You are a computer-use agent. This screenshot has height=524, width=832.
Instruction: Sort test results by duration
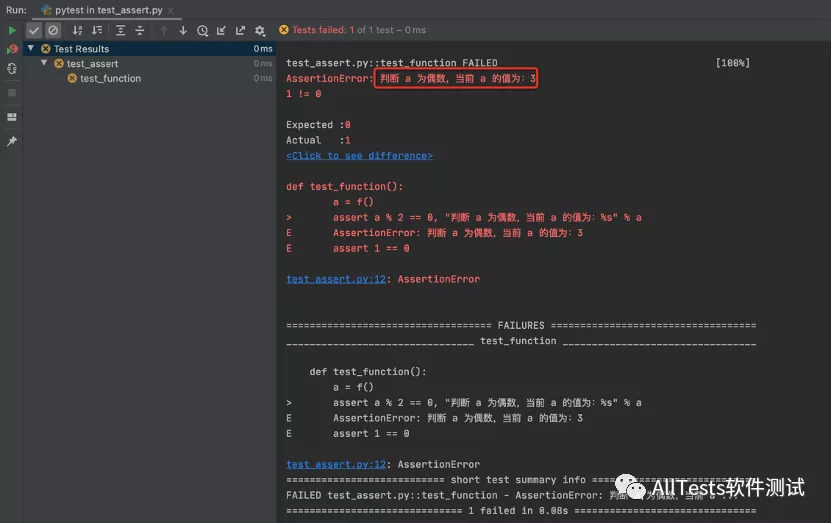[x=97, y=30]
